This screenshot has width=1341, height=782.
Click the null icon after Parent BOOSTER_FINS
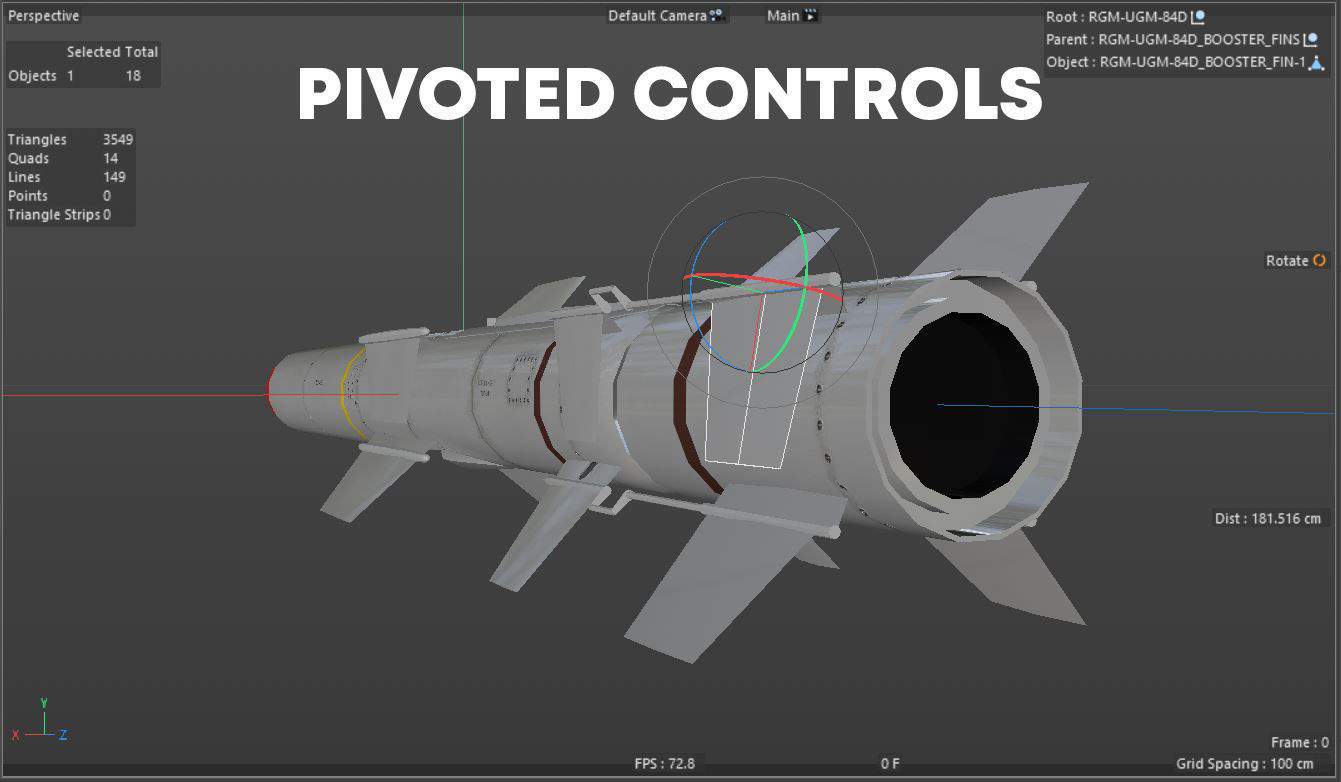(1310, 39)
